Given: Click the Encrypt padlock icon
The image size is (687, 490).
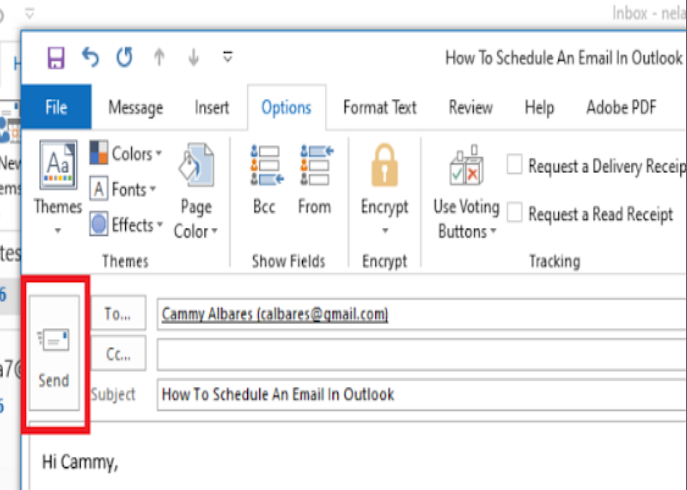Looking at the screenshot, I should [385, 166].
